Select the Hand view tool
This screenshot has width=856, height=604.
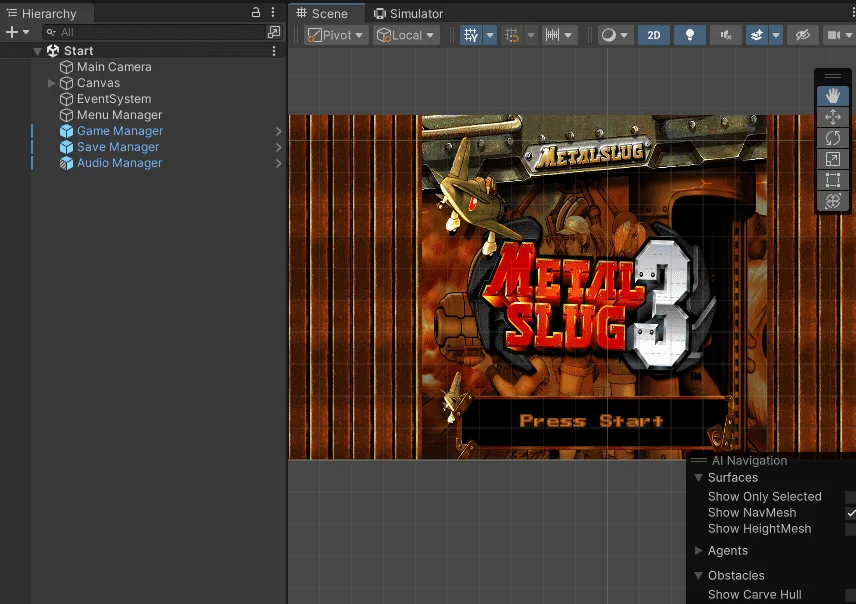click(x=833, y=96)
